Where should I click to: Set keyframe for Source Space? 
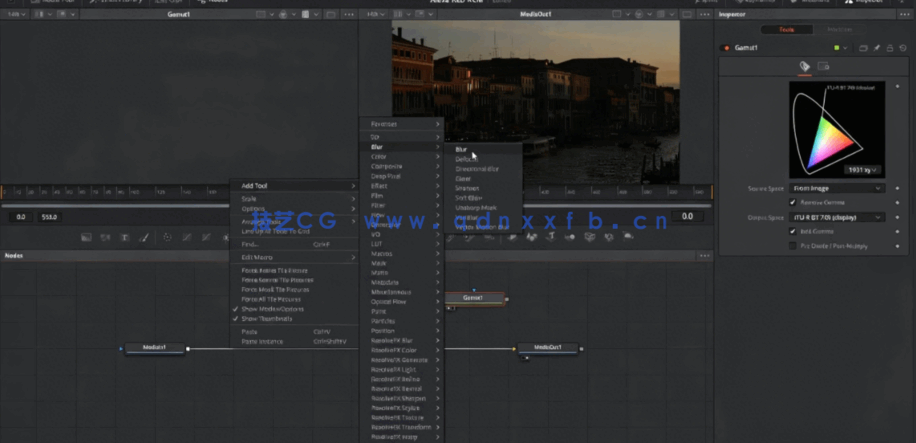point(897,188)
